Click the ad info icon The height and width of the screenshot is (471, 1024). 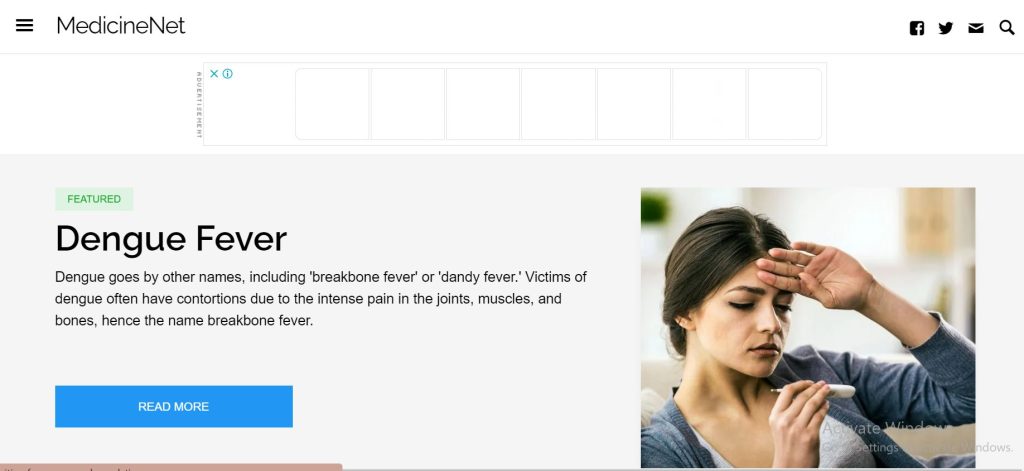[227, 74]
